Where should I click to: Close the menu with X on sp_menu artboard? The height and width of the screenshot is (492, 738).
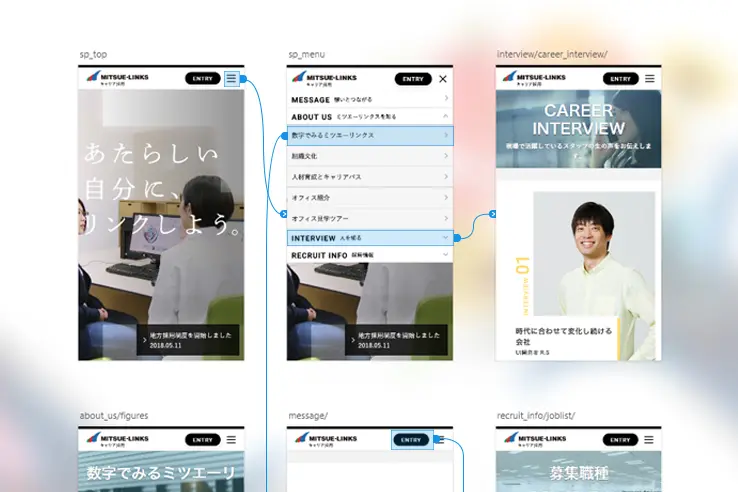pos(443,79)
